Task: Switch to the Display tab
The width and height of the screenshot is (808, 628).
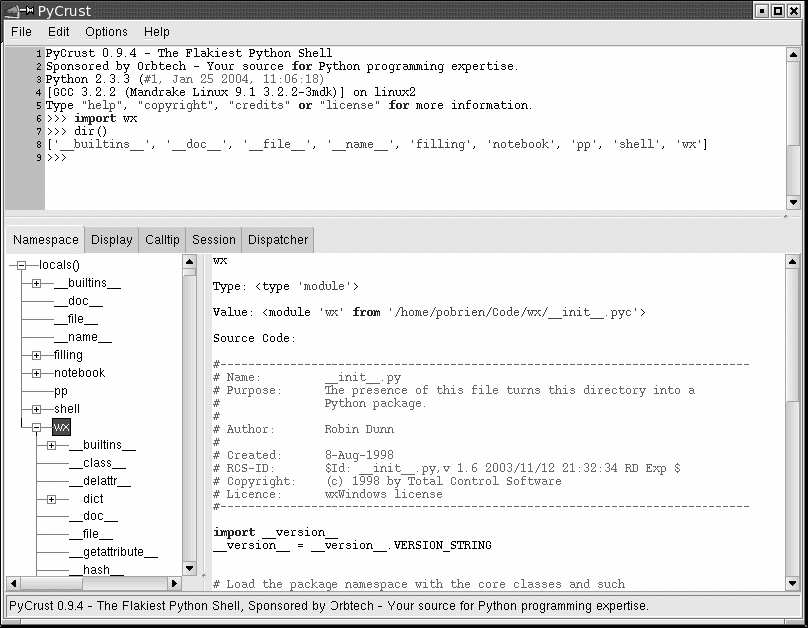Action: coord(112,240)
